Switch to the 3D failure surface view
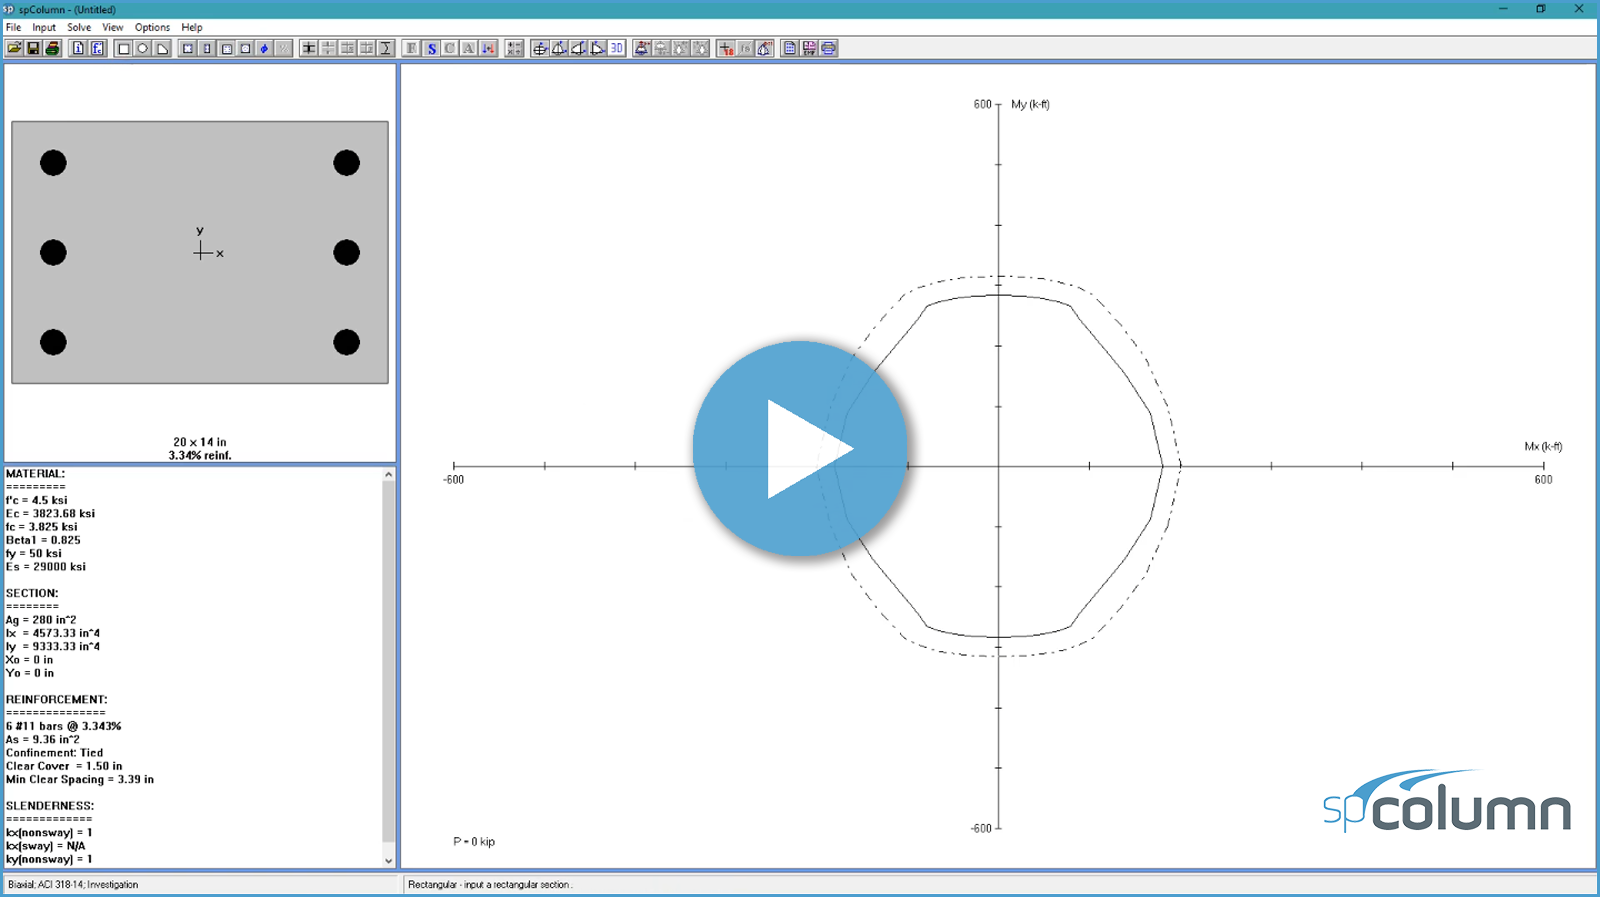The width and height of the screenshot is (1600, 897). coord(616,48)
